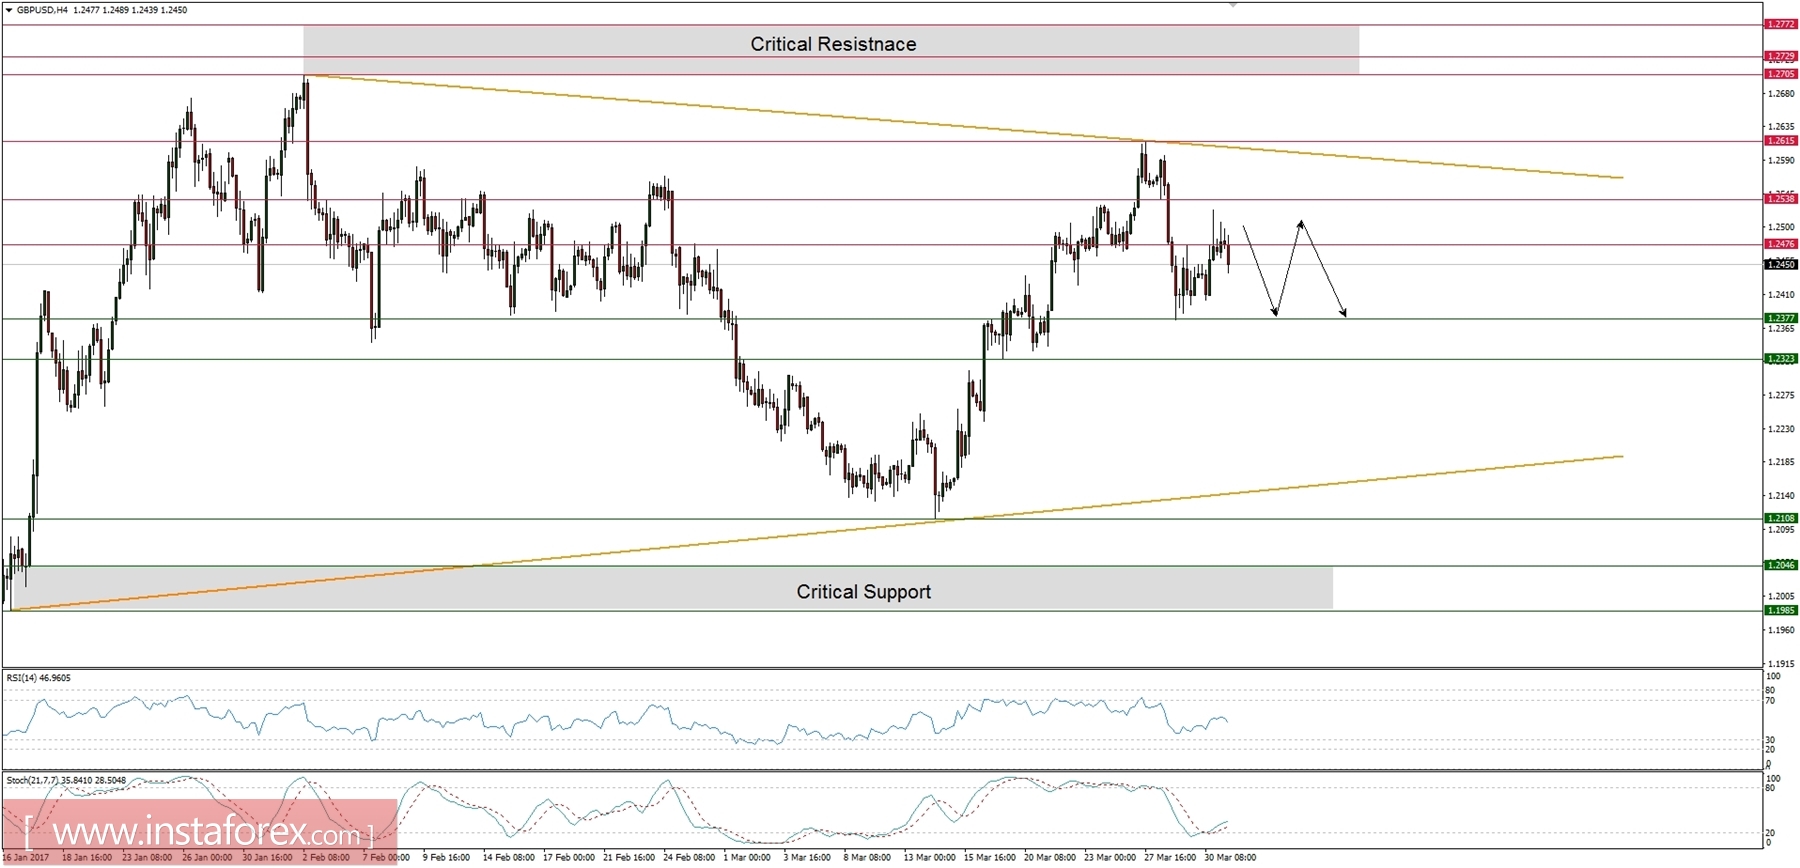The image size is (1800, 868).
Task: Click the 1.2185 value on price scale
Action: point(1781,462)
